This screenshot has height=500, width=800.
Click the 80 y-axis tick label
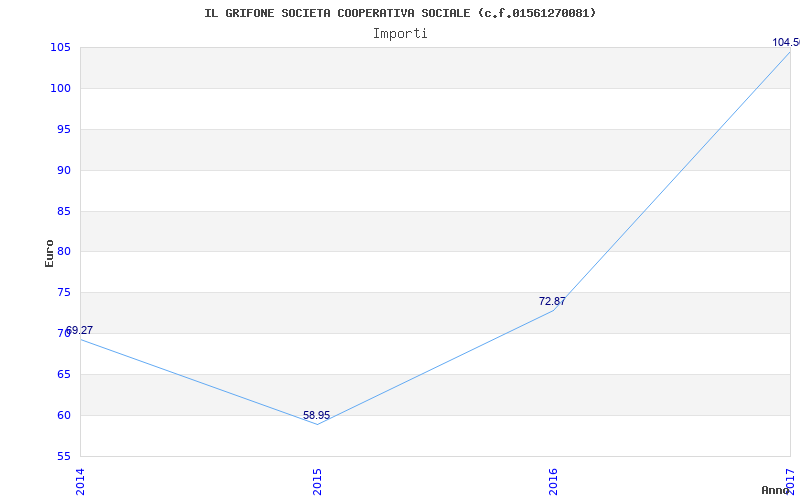tap(63, 252)
